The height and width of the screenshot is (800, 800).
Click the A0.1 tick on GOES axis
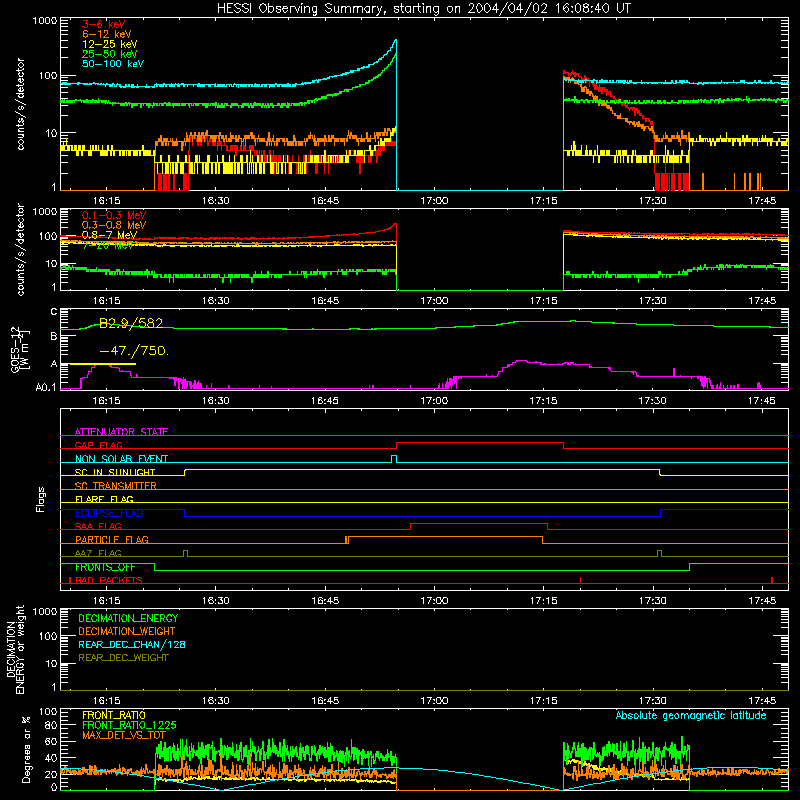click(46, 388)
